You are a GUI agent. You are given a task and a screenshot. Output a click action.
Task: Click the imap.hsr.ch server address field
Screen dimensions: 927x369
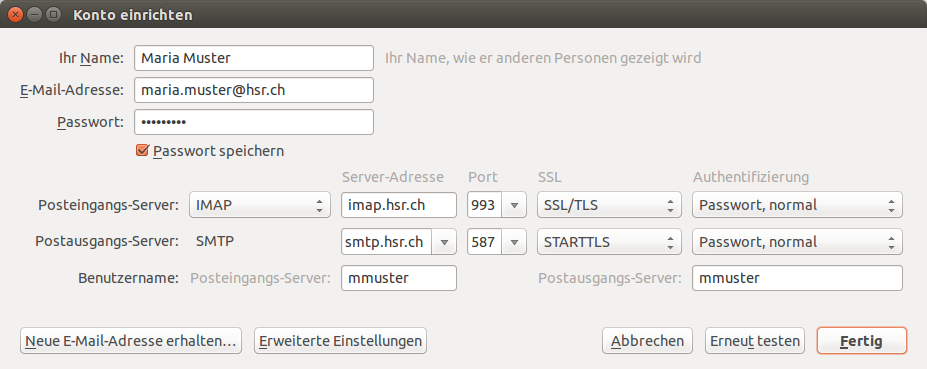tap(398, 205)
